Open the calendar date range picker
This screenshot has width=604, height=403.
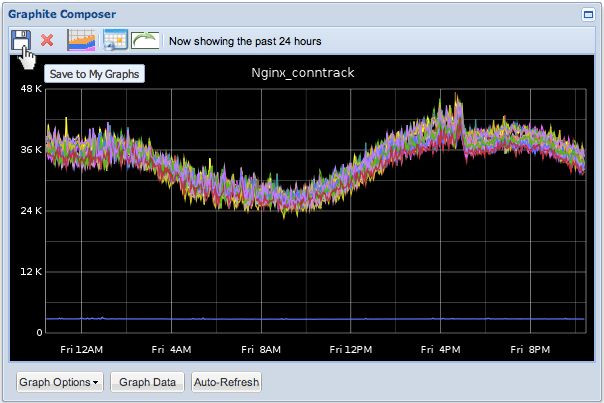[x=116, y=40]
